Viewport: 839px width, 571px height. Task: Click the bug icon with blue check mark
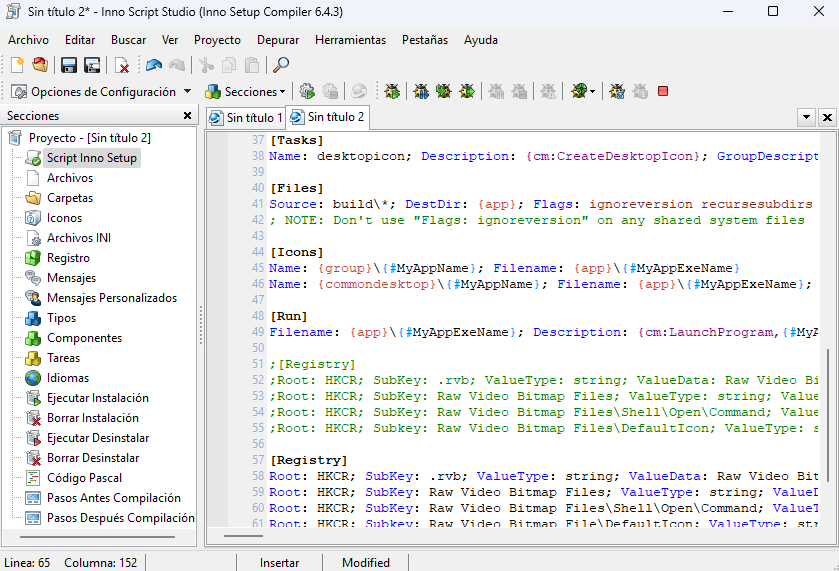click(x=617, y=91)
